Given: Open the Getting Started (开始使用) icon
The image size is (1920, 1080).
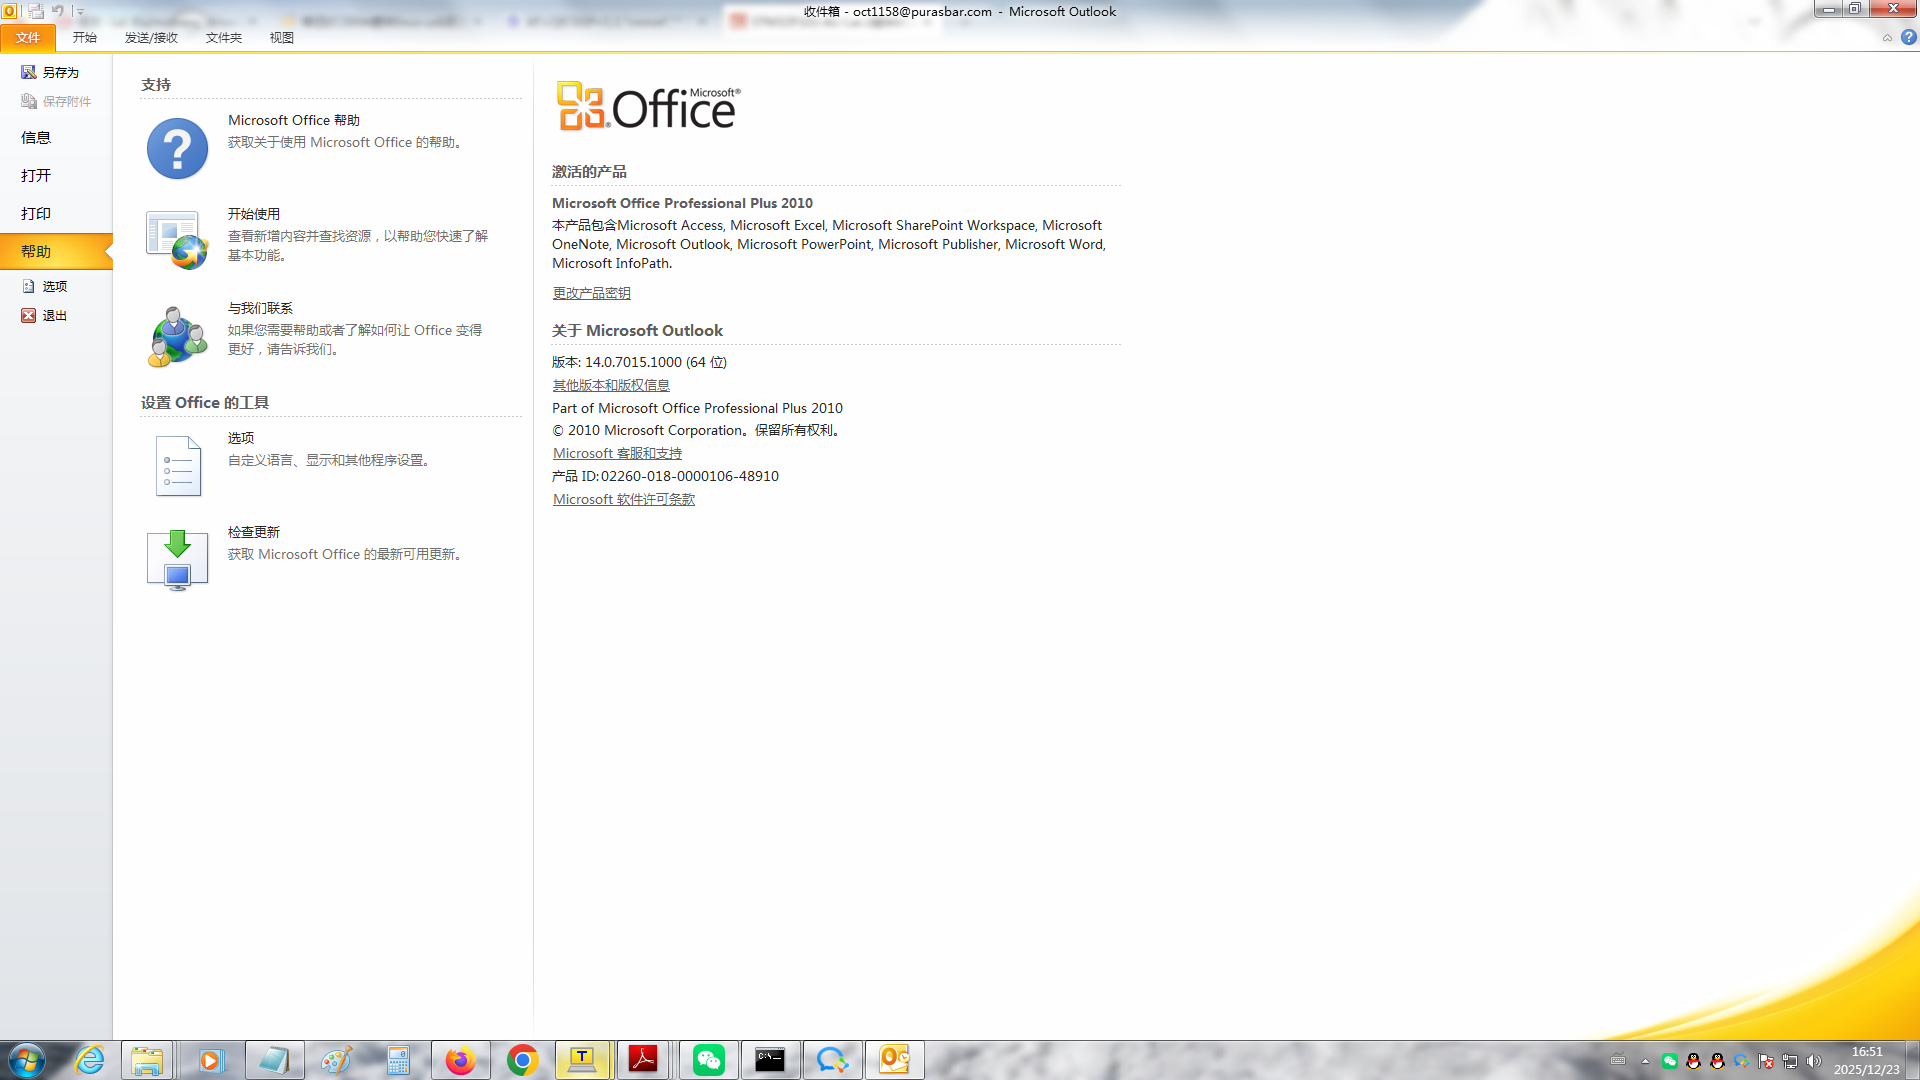Looking at the screenshot, I should pos(177,240).
